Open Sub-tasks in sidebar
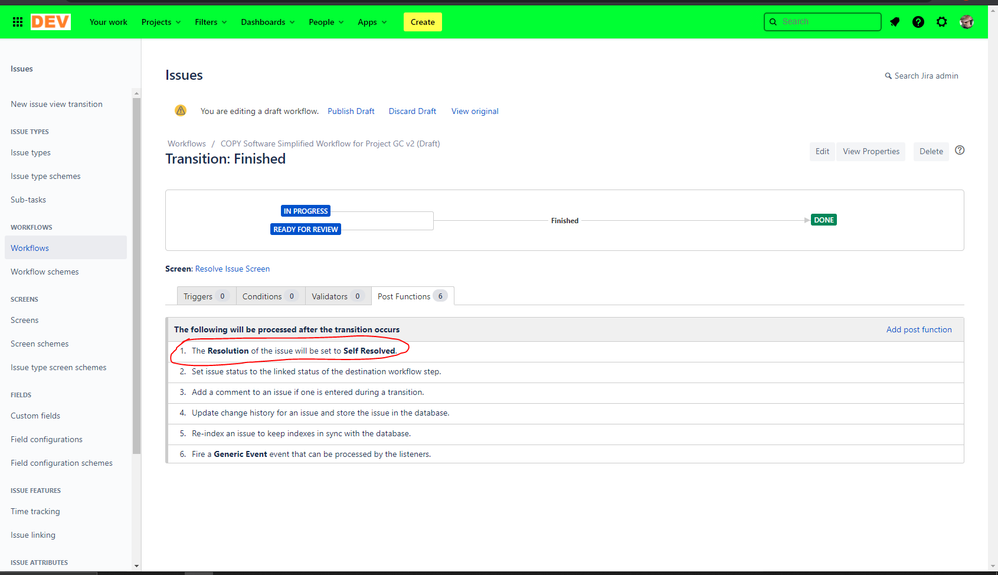 click(28, 200)
